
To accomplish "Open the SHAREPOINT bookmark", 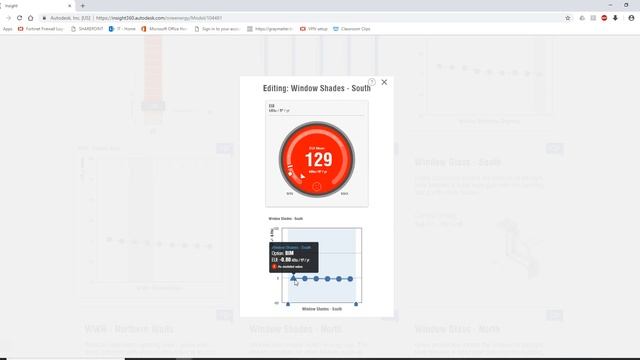I will pos(87,29).
